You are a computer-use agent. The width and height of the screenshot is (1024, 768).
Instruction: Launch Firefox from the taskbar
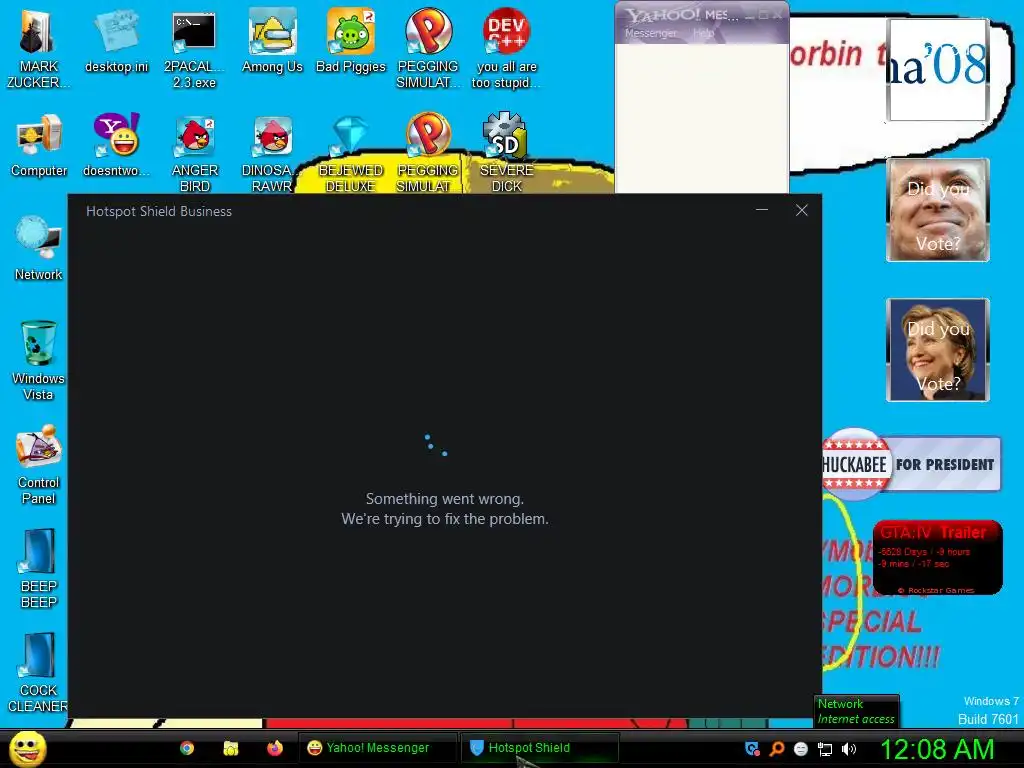pyautogui.click(x=274, y=748)
